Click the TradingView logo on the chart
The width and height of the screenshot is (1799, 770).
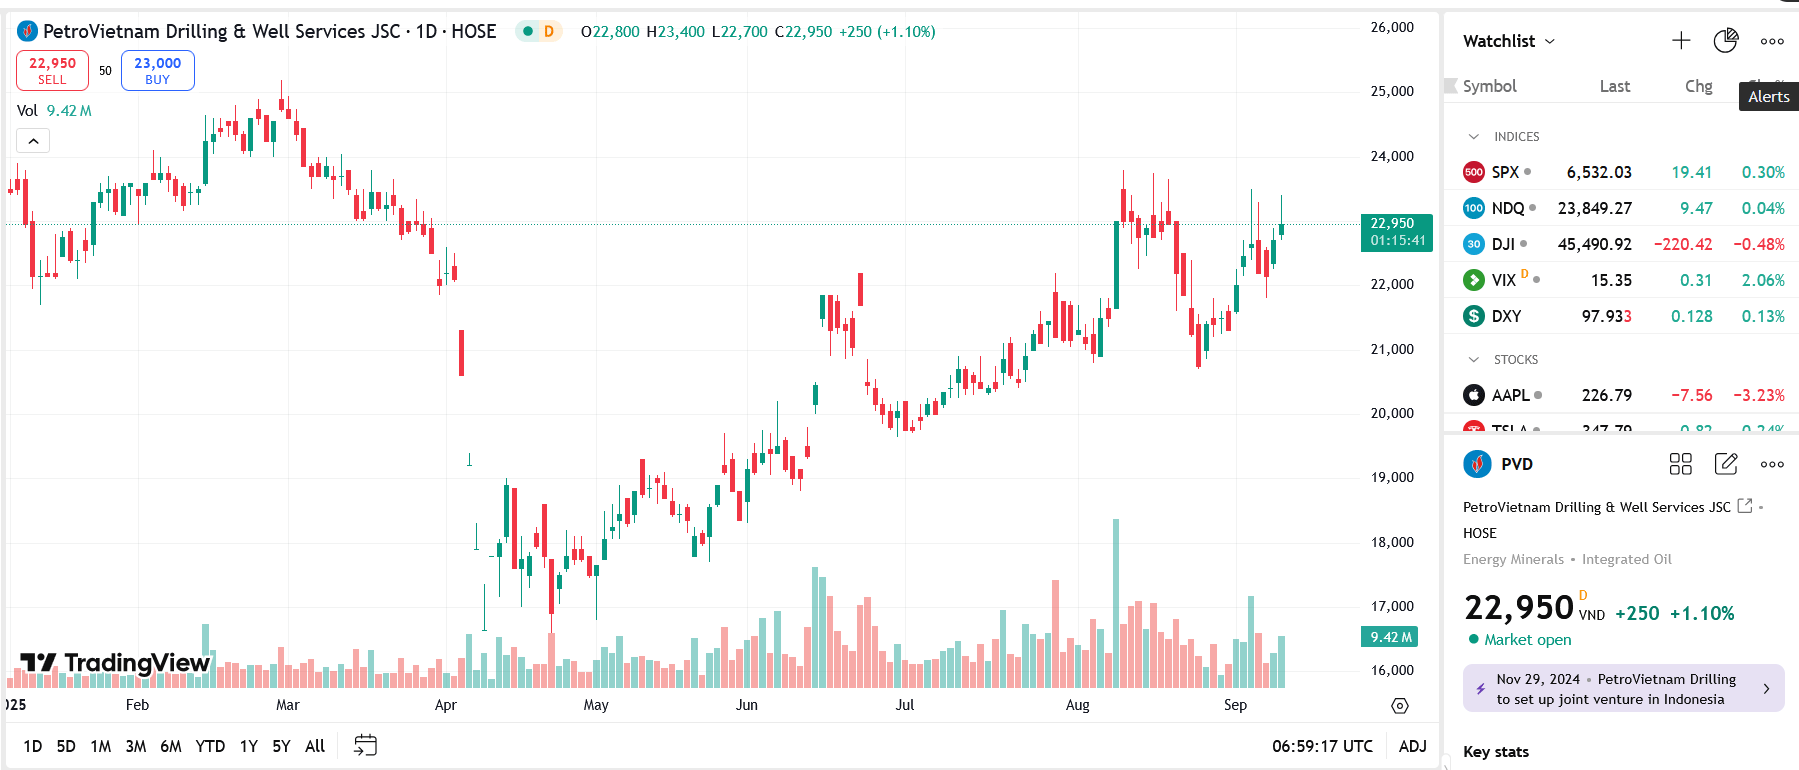tap(115, 663)
